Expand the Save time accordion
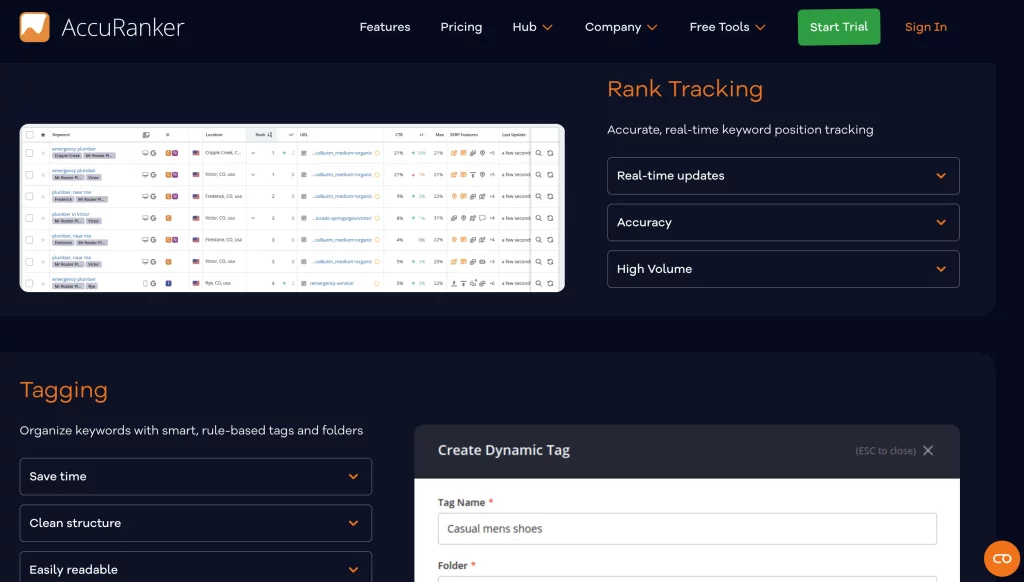The width and height of the screenshot is (1024, 582). (195, 476)
